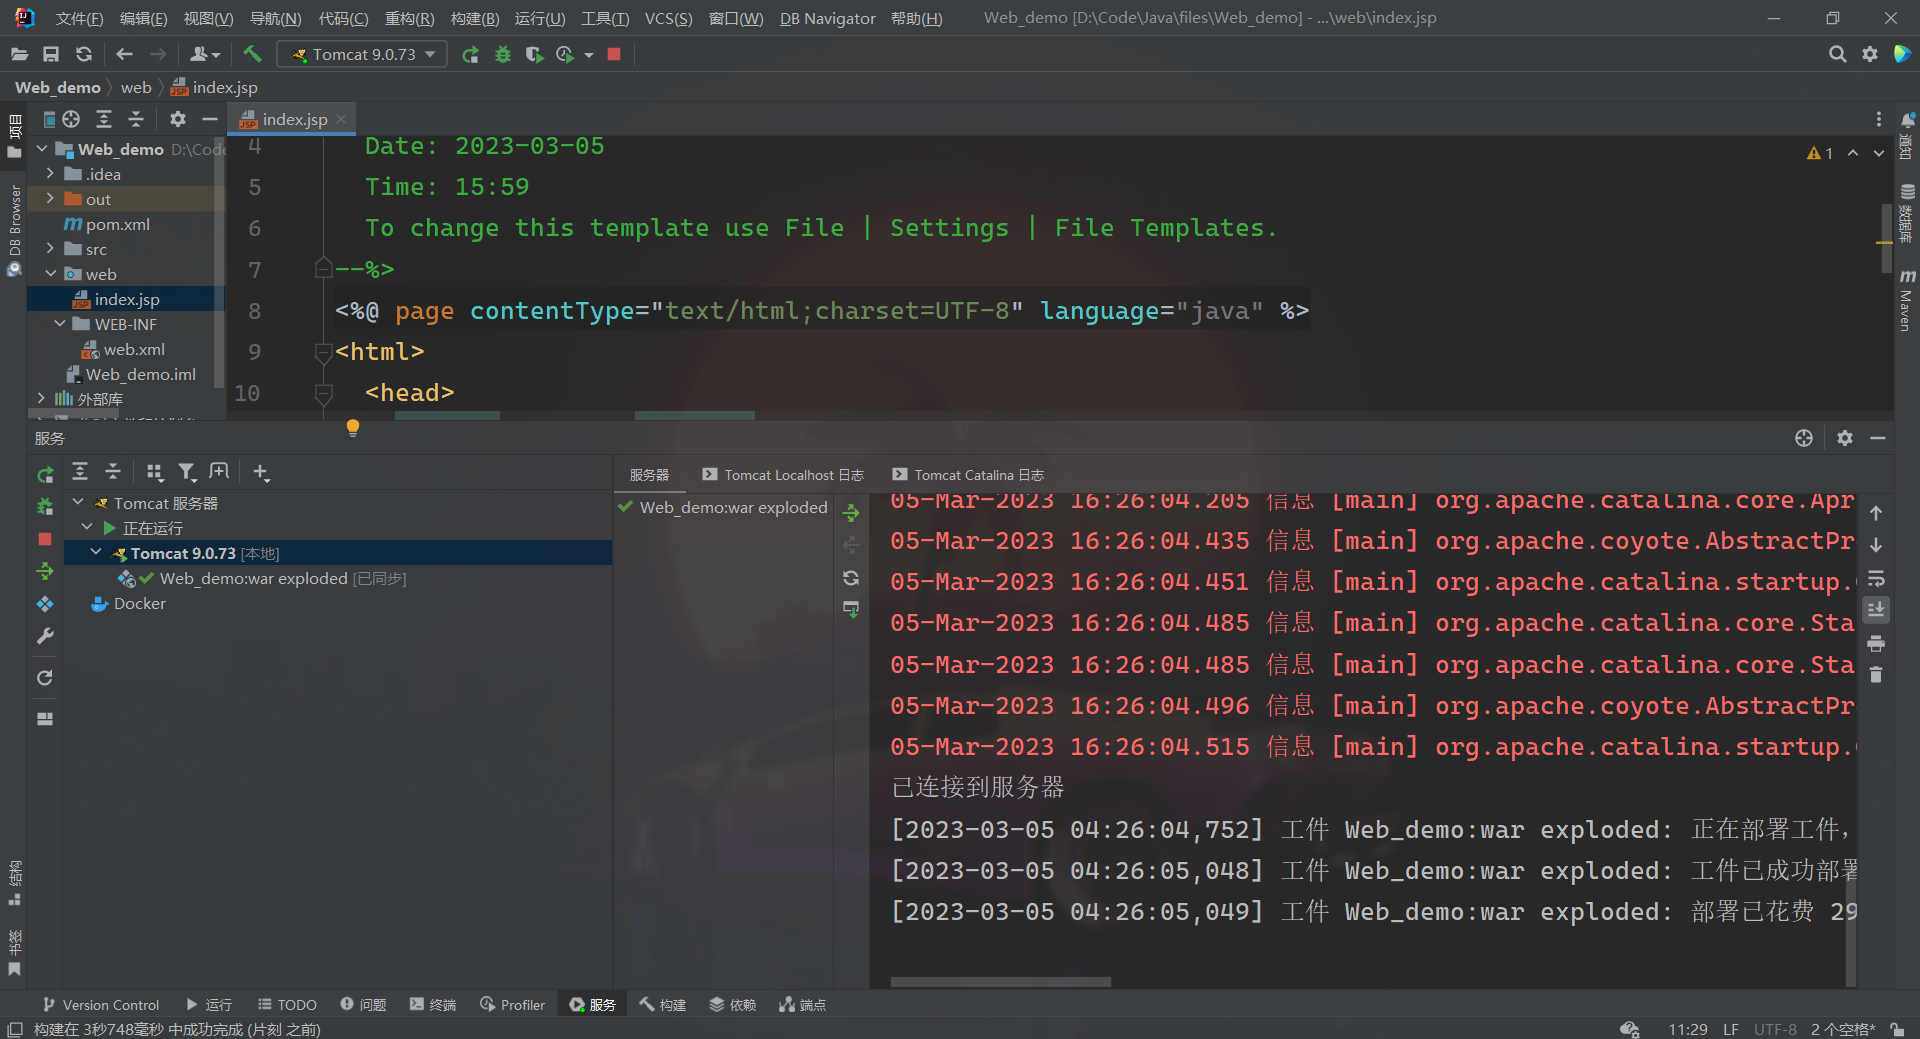Print console output with printer icon
This screenshot has width=1920, height=1039.
(1876, 643)
